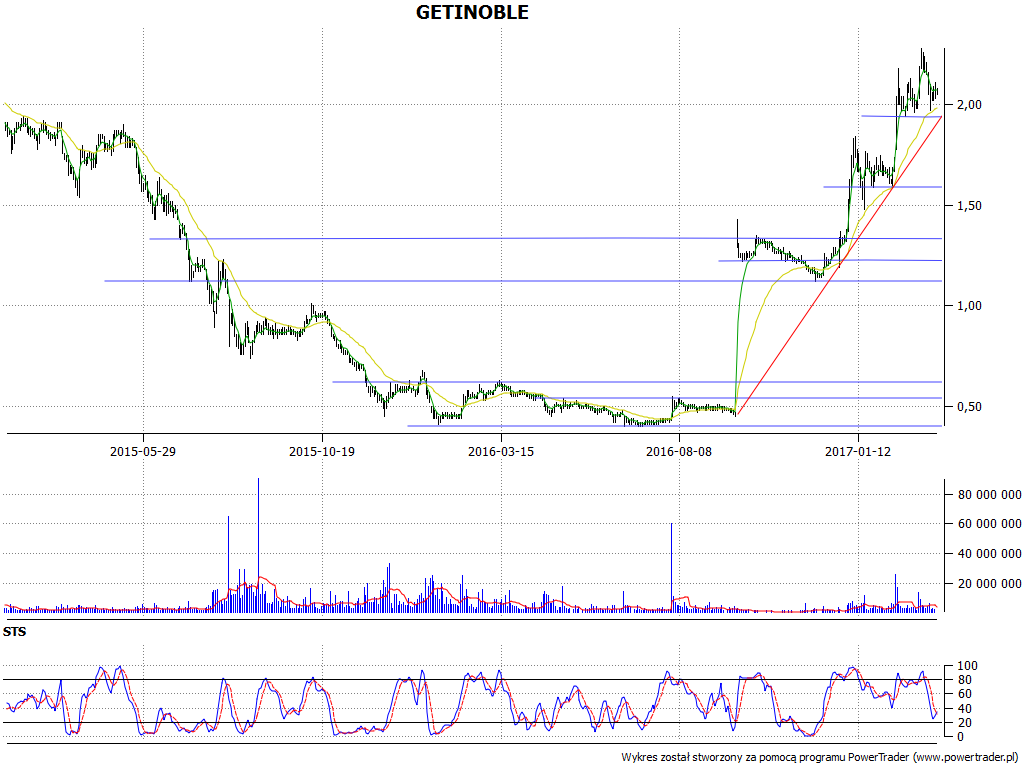This screenshot has height=768, width=1024.
Task: Click the 40 000 000 volume label
Action: coord(989,554)
